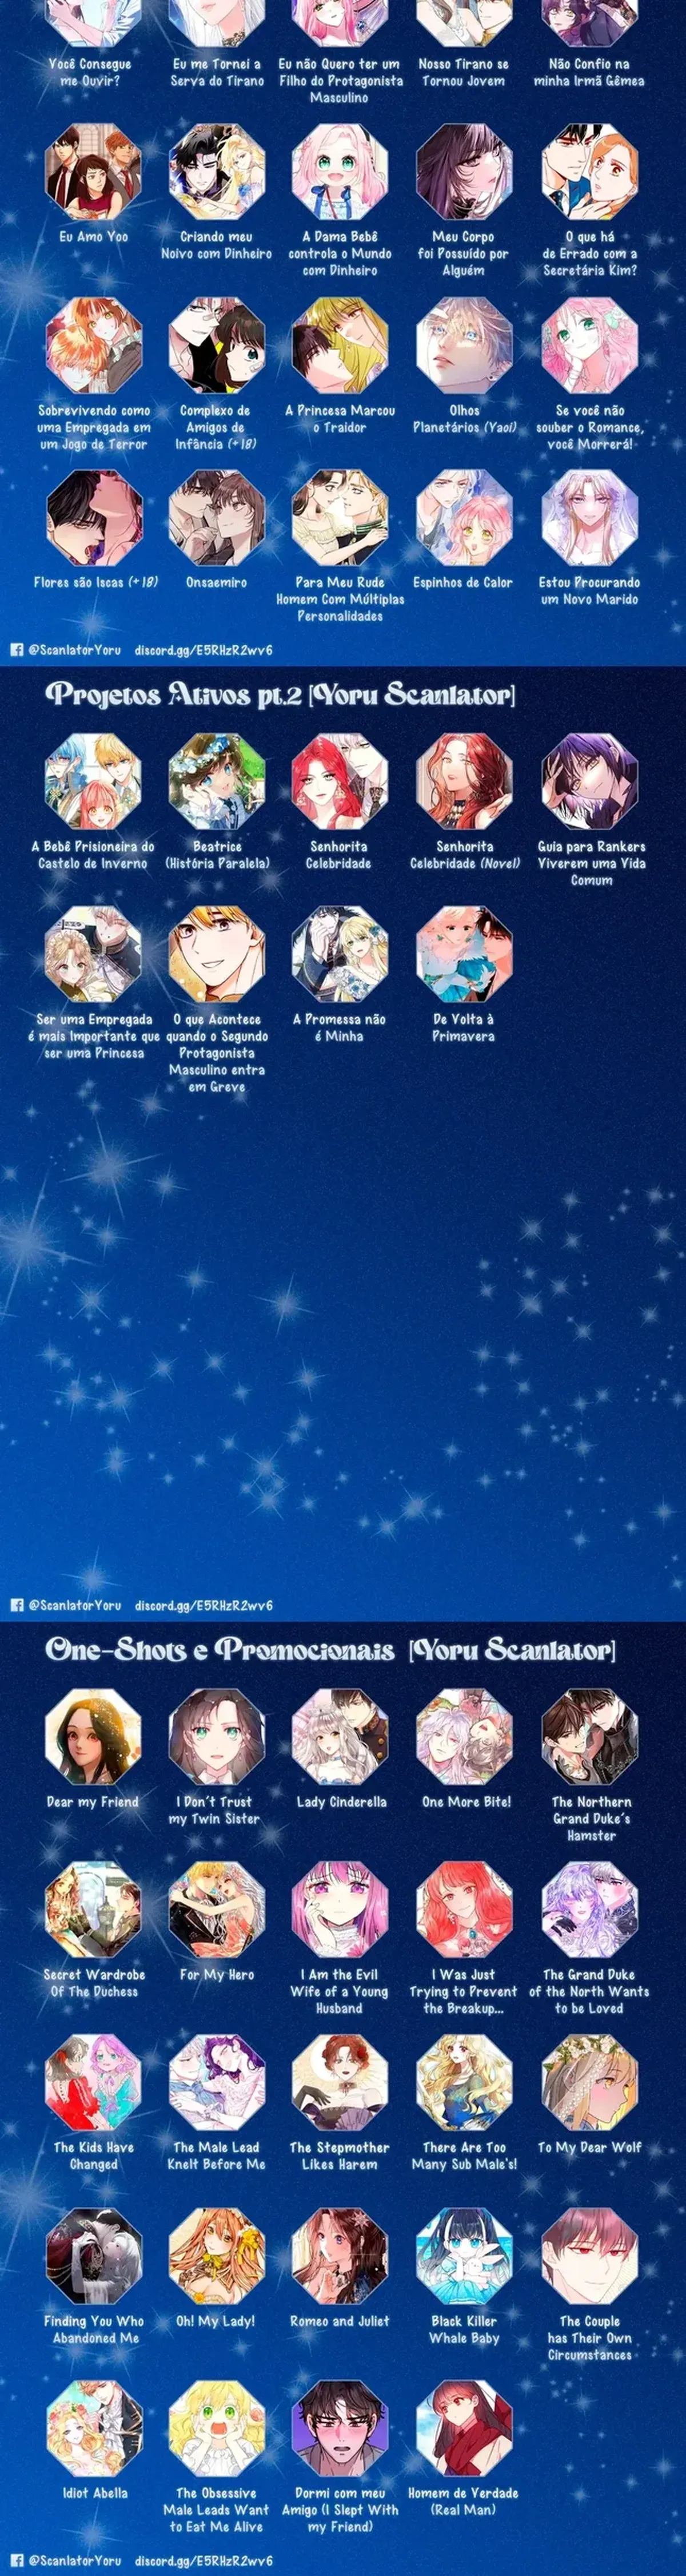Click the "Projetos Ativos pt.2 [Yoru Scanlator]" heading
Image resolution: width=686 pixels, height=2576 pixels.
[x=280, y=695]
